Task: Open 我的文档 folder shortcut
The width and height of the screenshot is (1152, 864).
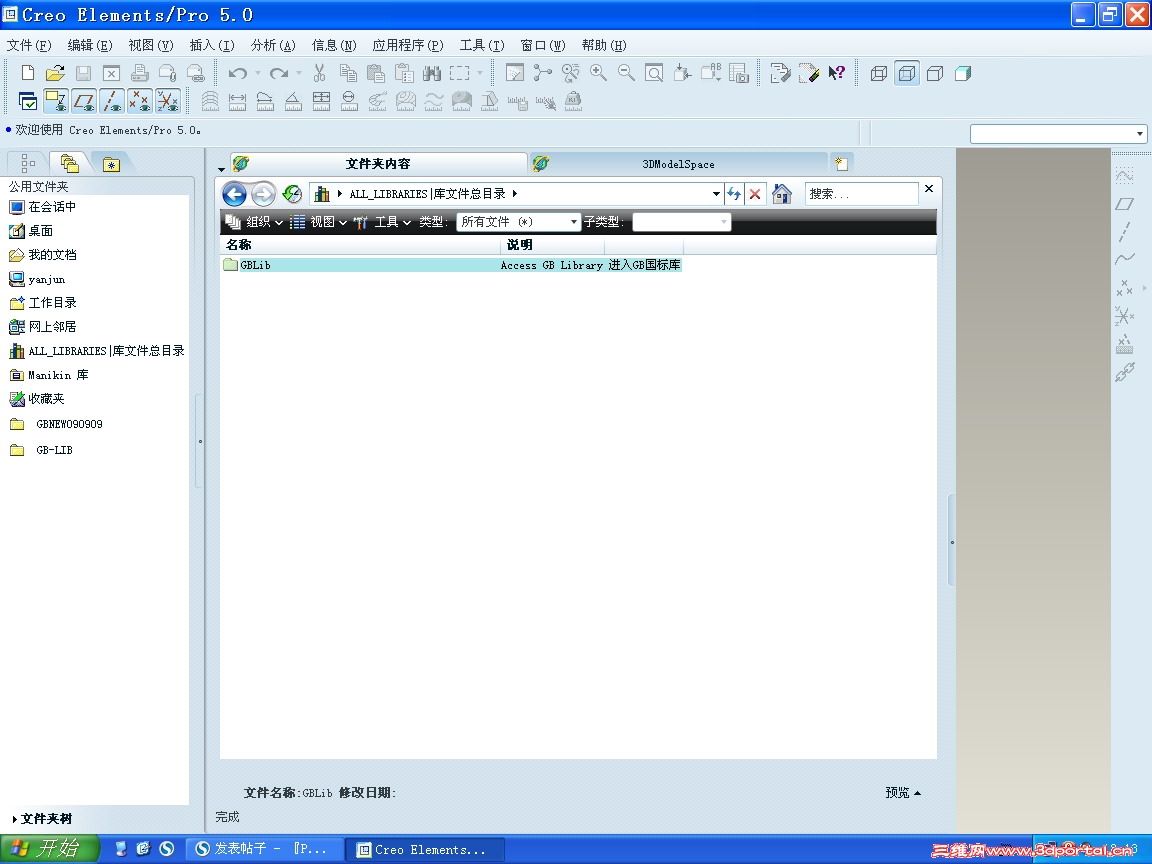Action: pos(43,255)
